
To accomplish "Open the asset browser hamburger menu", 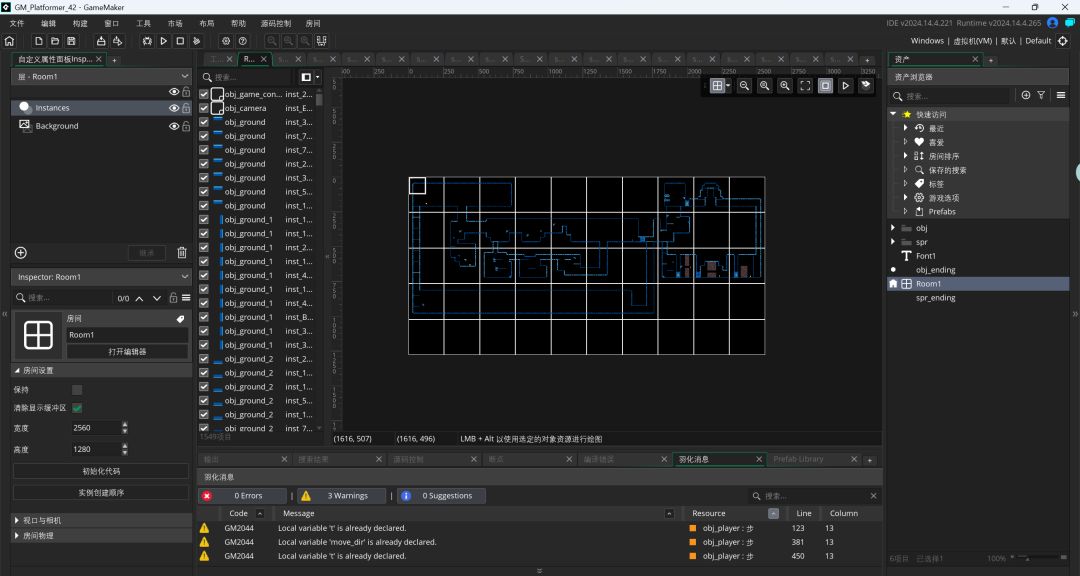I will point(1061,95).
